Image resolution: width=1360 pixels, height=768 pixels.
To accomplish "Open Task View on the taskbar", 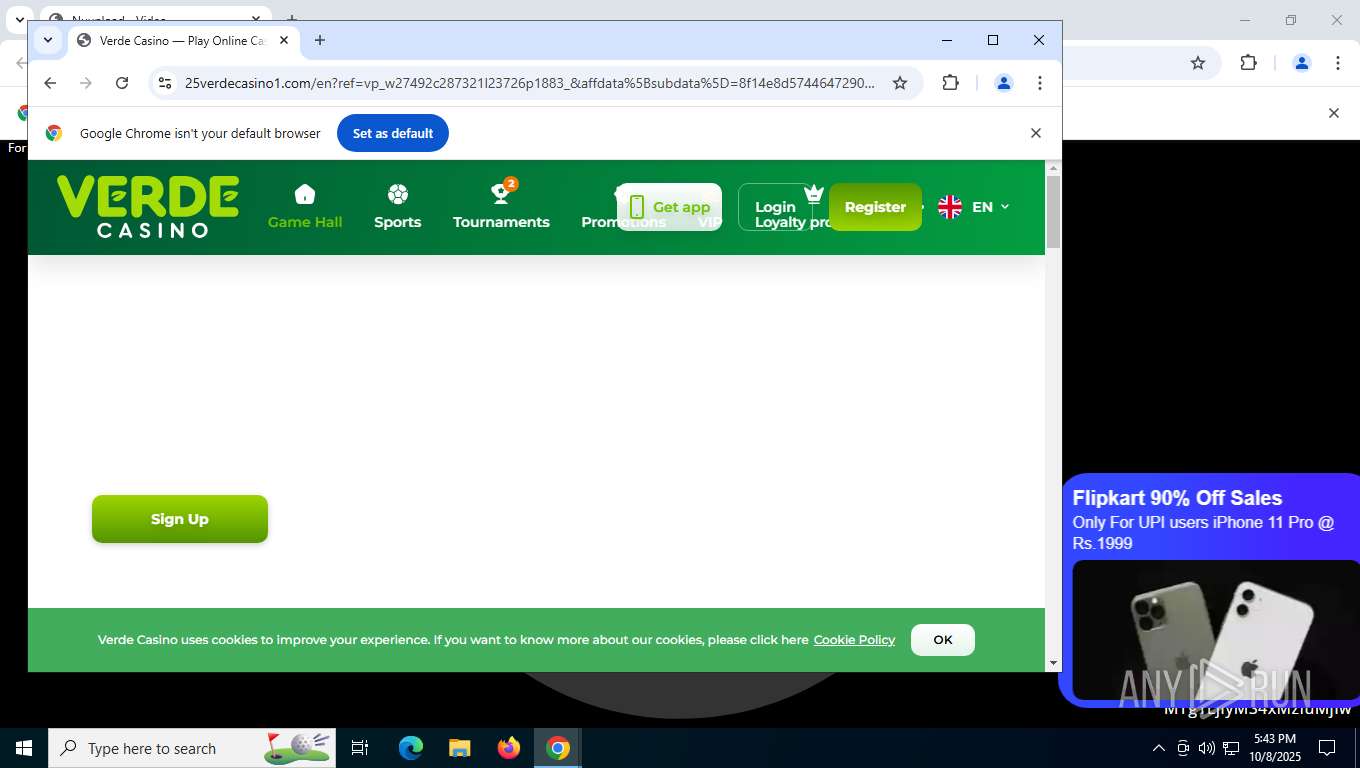I will pyautogui.click(x=360, y=748).
